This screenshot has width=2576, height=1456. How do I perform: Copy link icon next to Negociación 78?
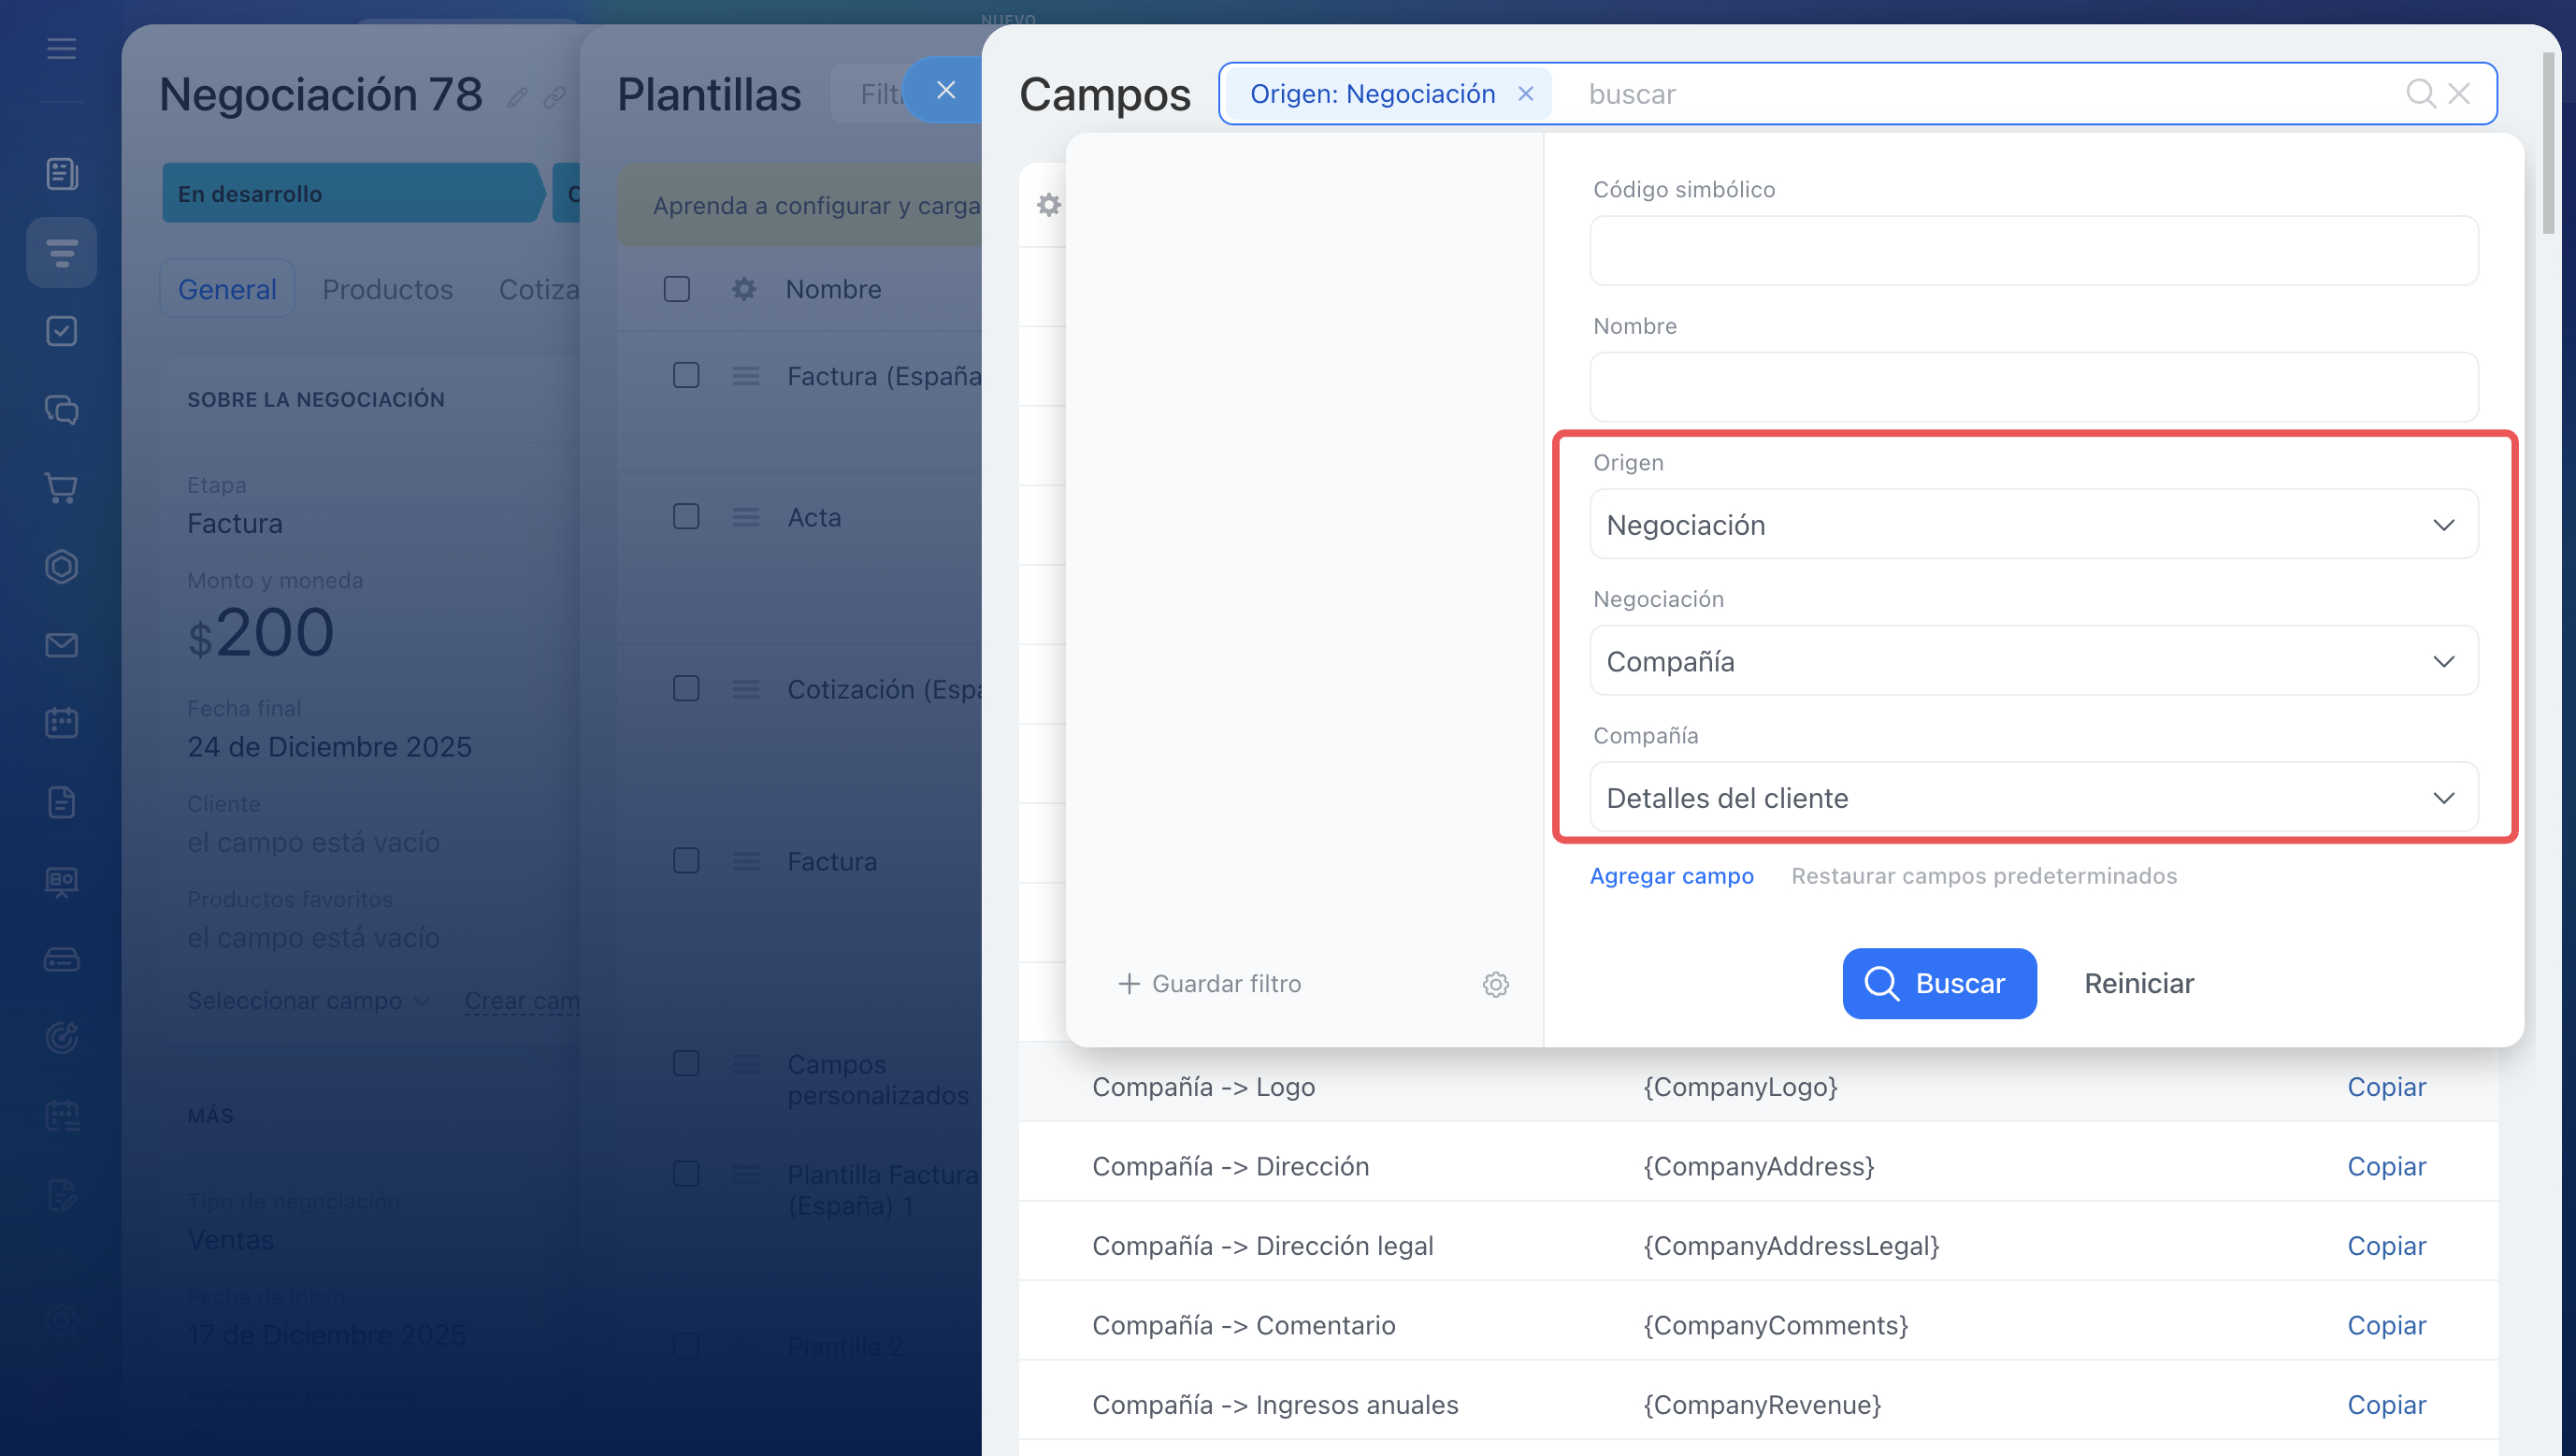click(554, 97)
